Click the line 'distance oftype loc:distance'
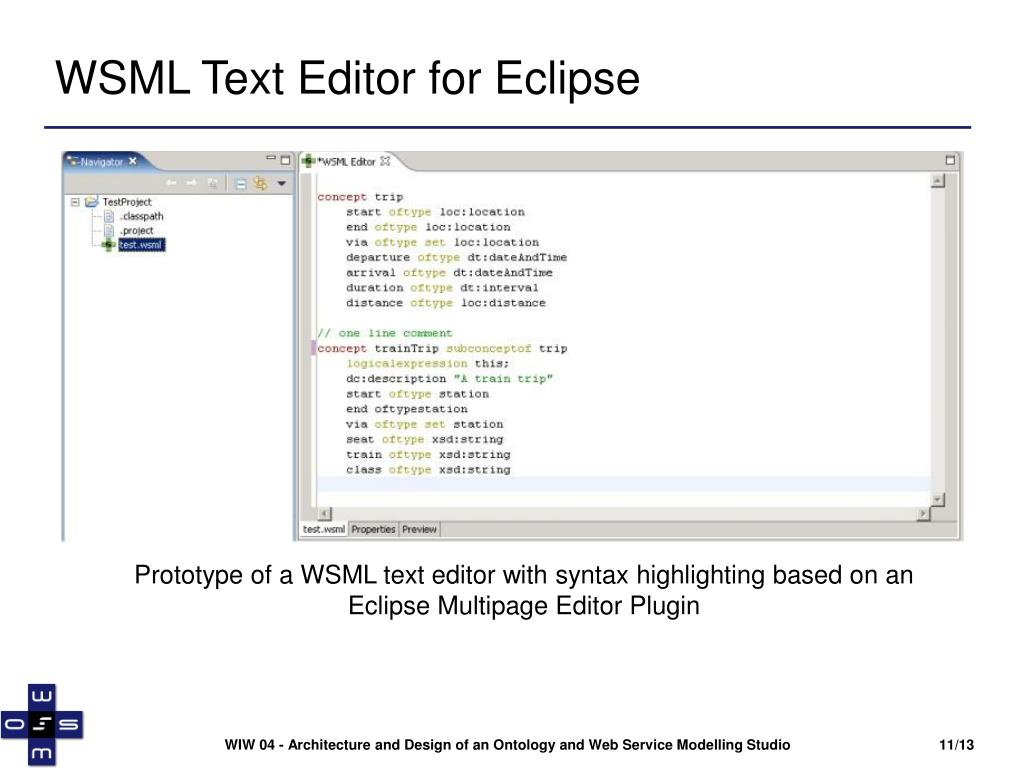 tap(445, 303)
